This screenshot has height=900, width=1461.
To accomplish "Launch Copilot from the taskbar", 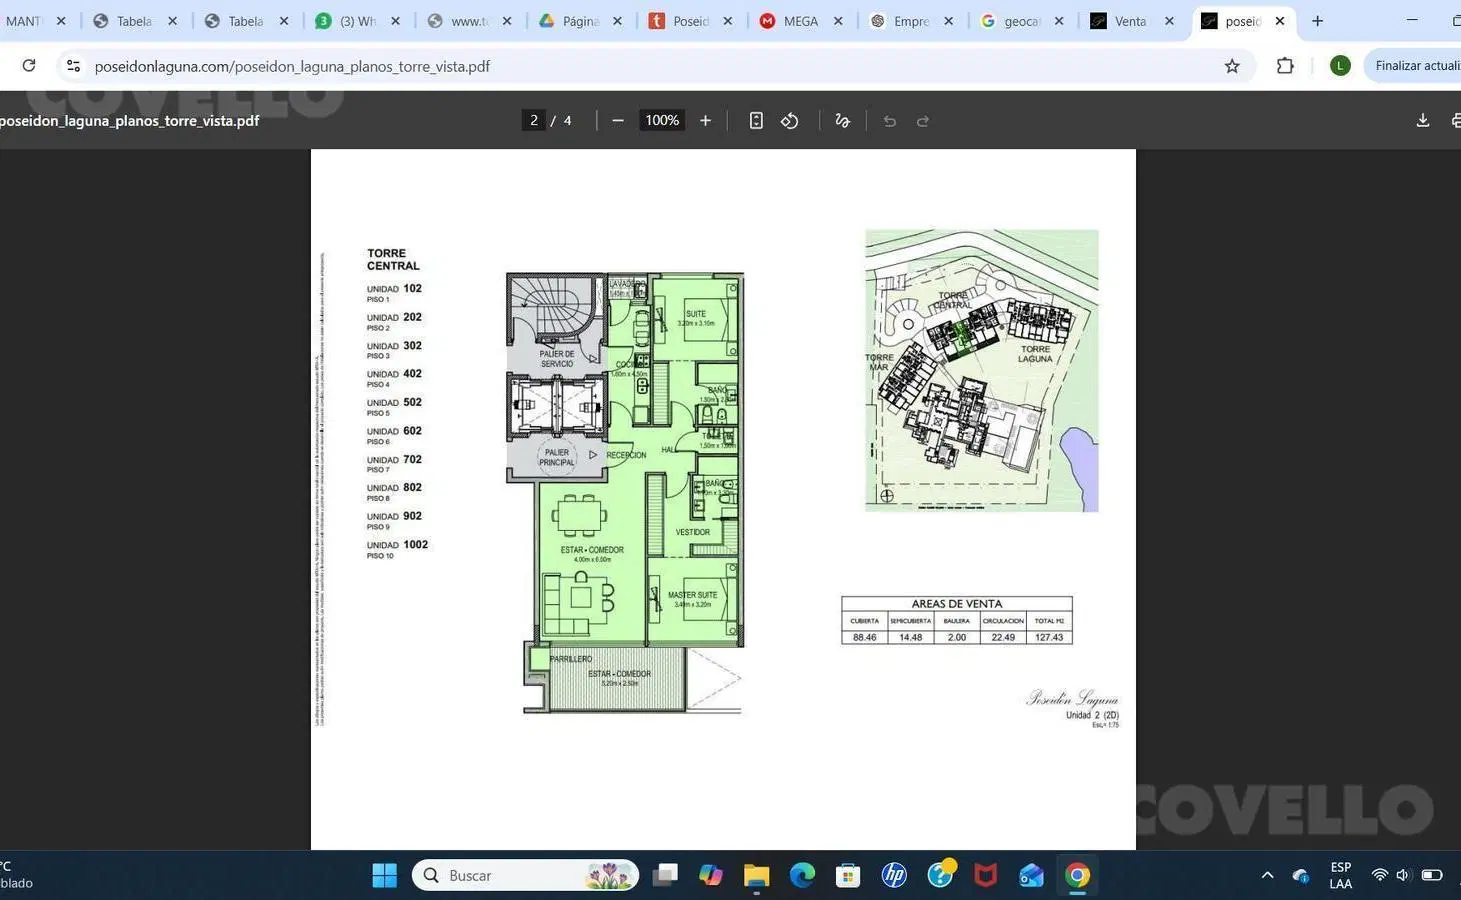I will pyautogui.click(x=711, y=875).
